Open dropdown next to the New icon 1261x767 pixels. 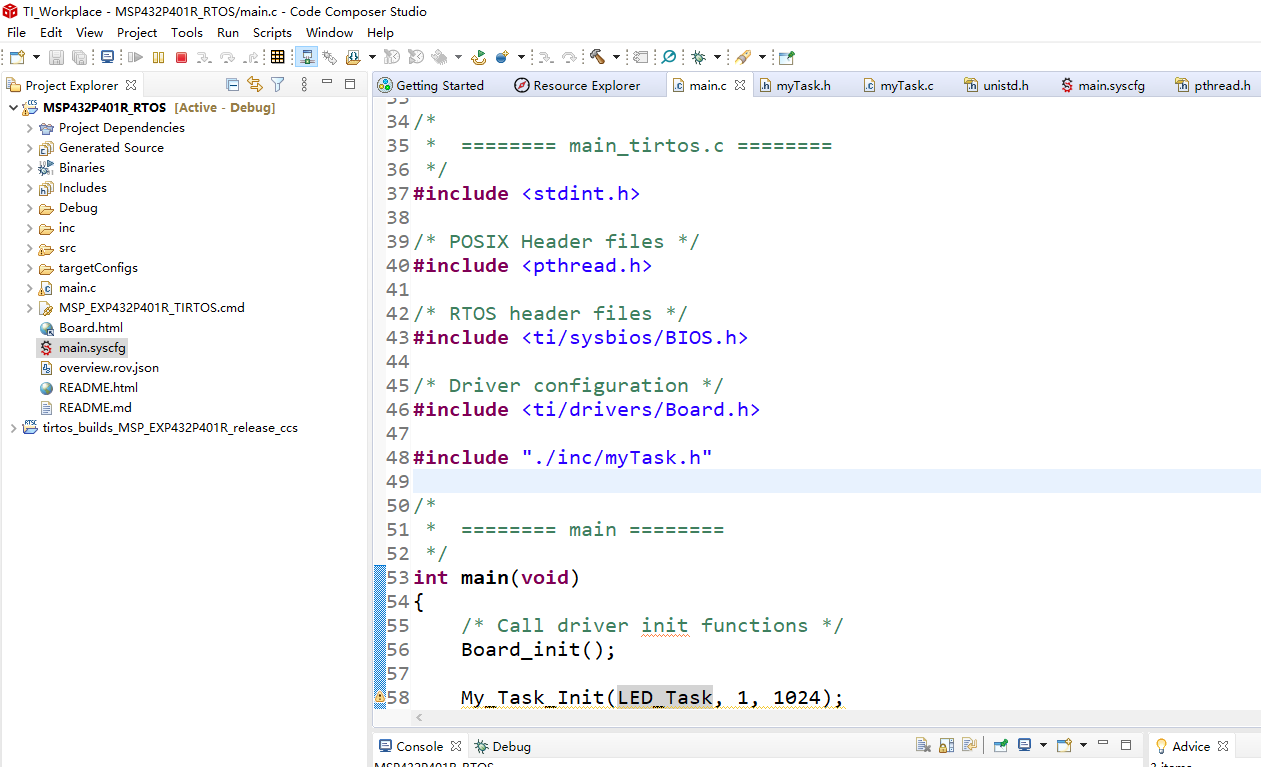coord(36,57)
